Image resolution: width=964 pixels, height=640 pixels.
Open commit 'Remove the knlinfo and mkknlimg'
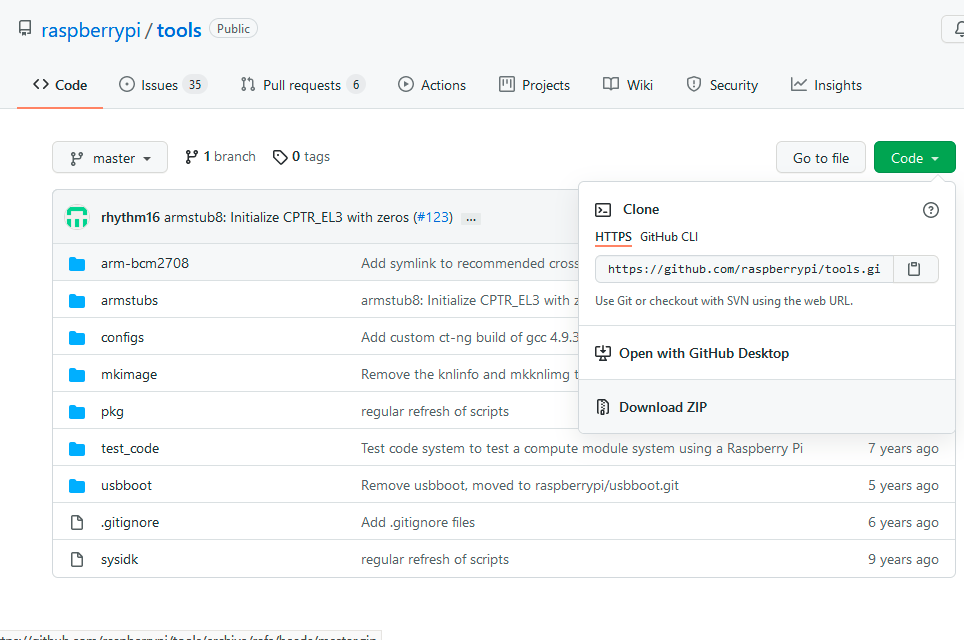click(470, 374)
